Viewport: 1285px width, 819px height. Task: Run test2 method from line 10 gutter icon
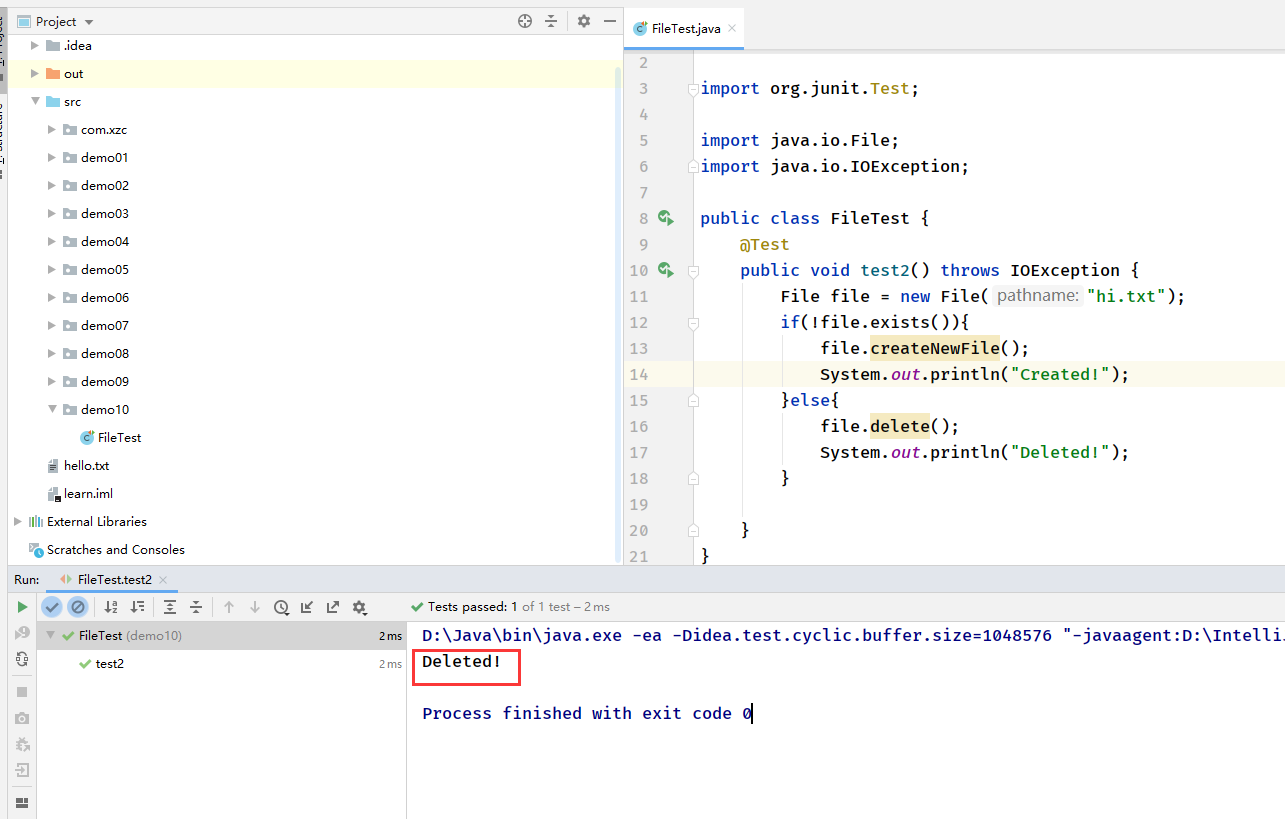click(666, 270)
